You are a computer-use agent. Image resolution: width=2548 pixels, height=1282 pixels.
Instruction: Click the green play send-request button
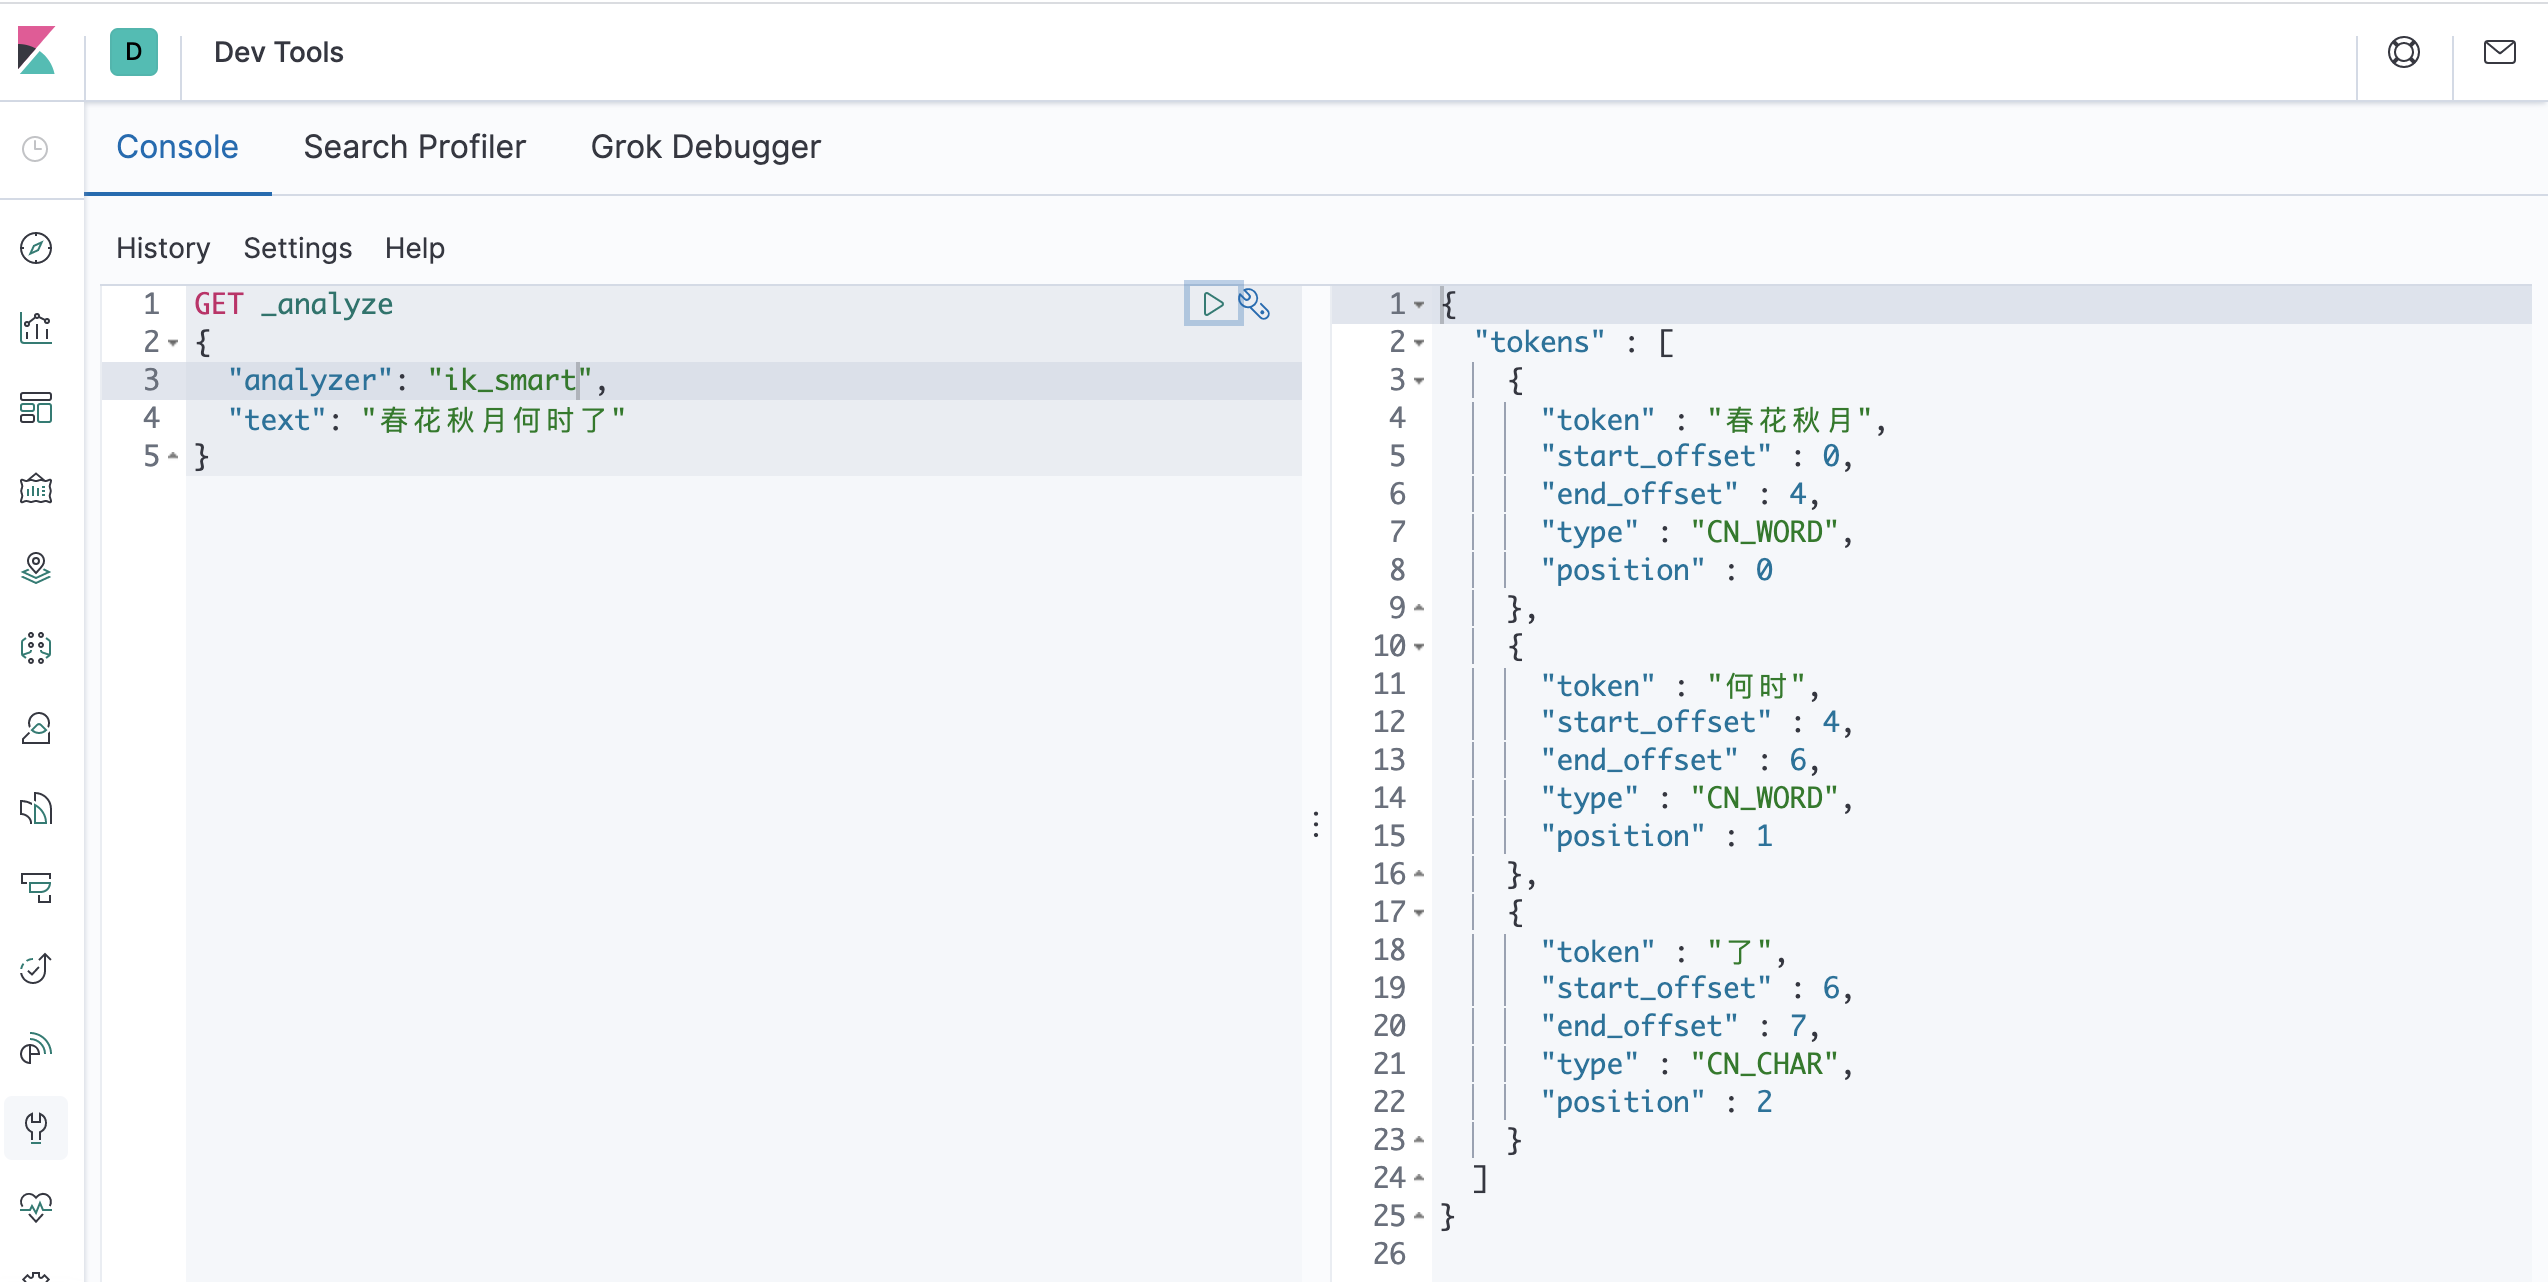coord(1212,303)
